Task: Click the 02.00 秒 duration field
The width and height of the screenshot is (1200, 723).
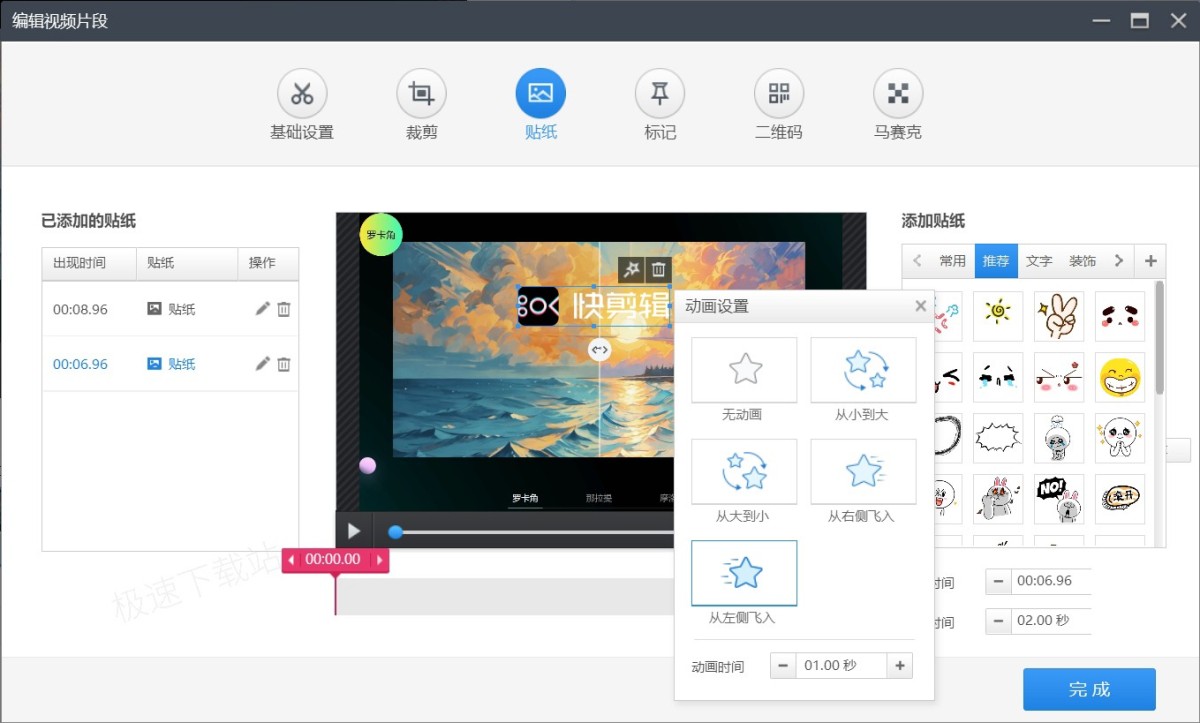Action: 1051,621
